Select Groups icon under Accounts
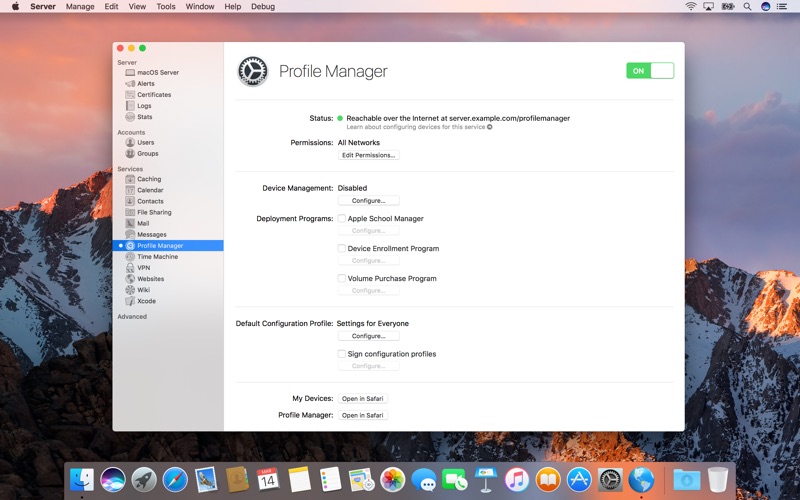The image size is (800, 500). coord(130,154)
